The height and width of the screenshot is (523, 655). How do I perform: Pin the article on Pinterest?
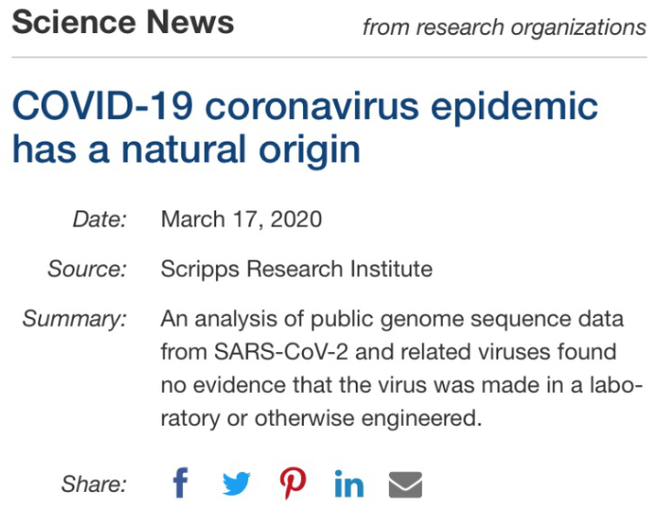292,484
